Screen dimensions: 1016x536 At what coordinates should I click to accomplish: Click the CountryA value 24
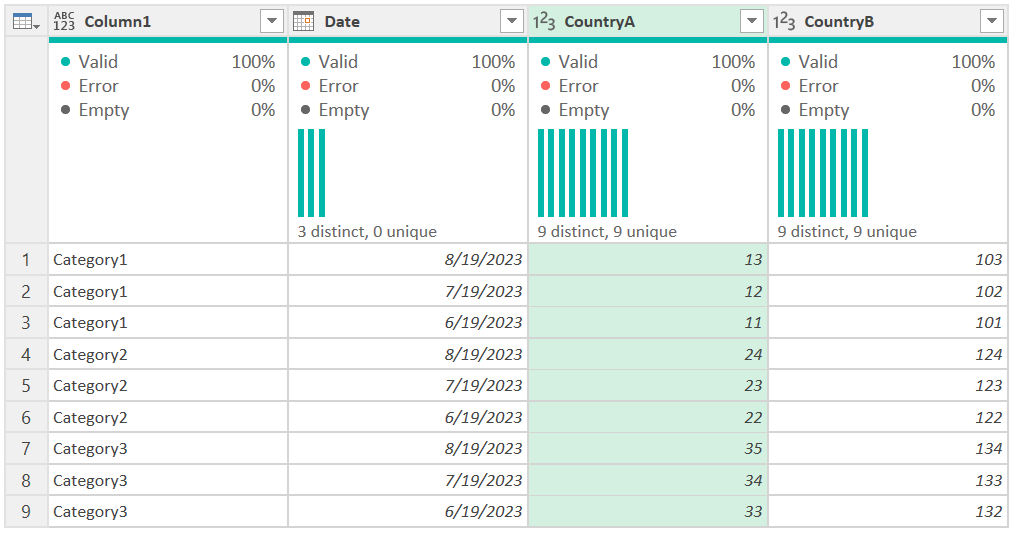[648, 355]
